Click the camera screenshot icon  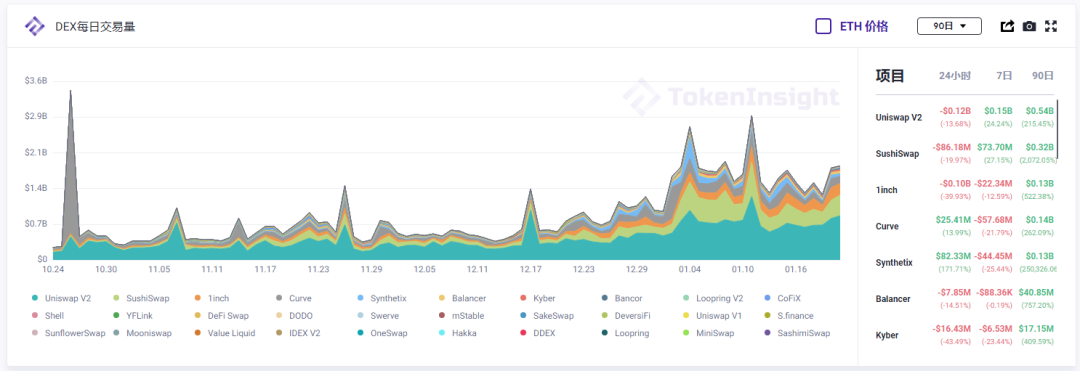pyautogui.click(x=1029, y=26)
